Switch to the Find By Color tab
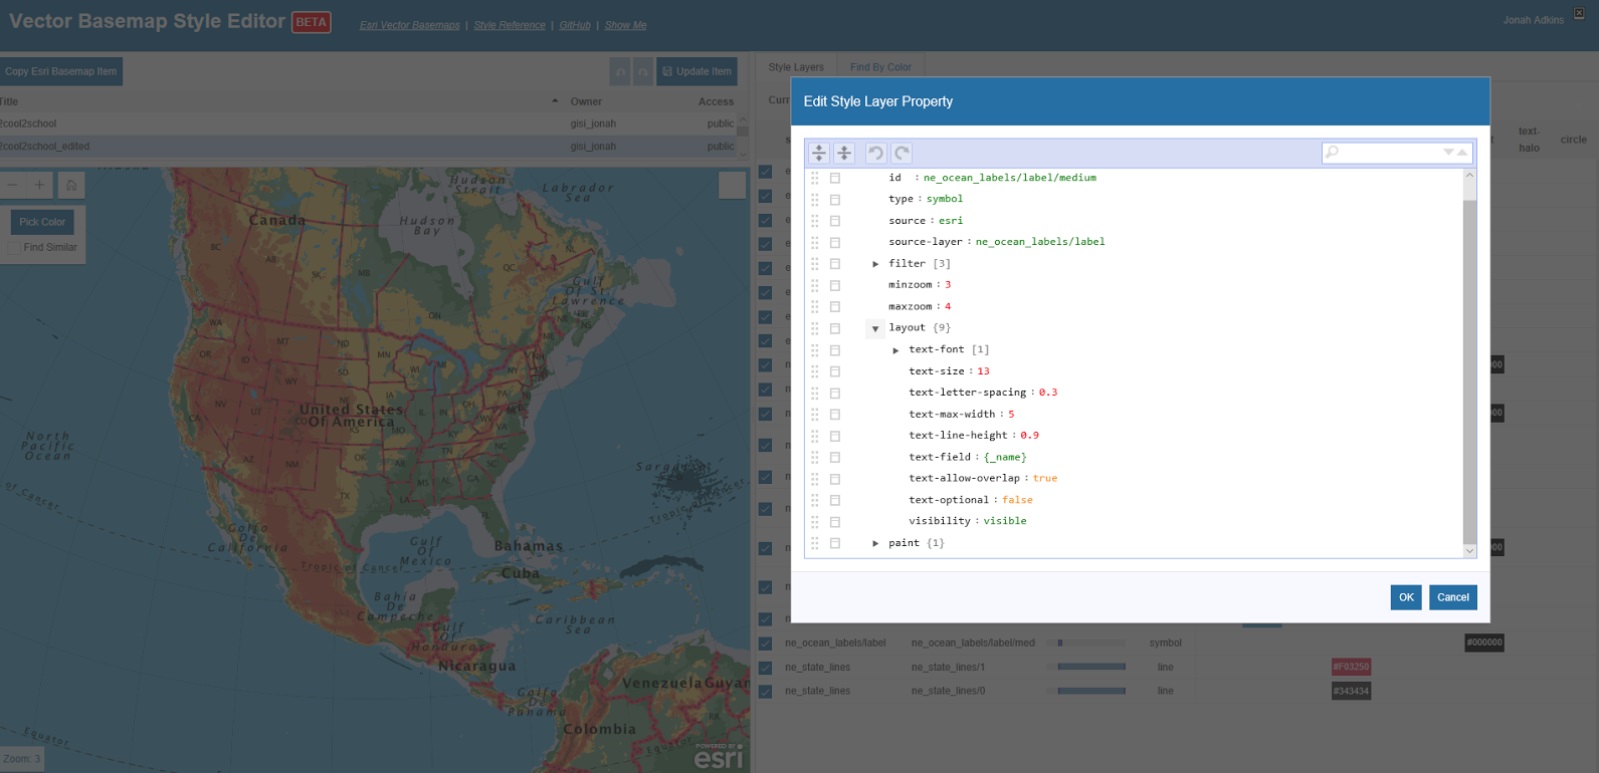The height and width of the screenshot is (773, 1599). pyautogui.click(x=881, y=67)
